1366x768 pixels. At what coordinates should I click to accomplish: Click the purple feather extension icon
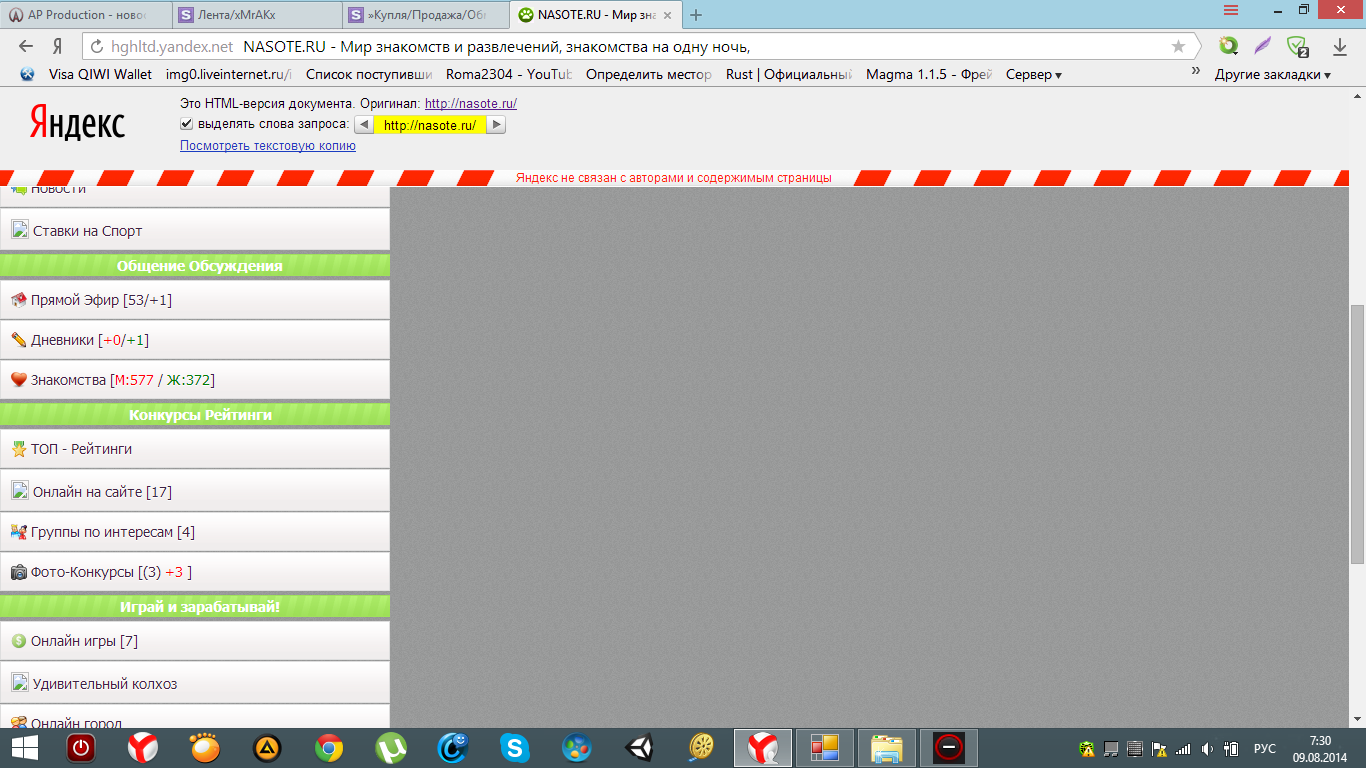(1263, 46)
